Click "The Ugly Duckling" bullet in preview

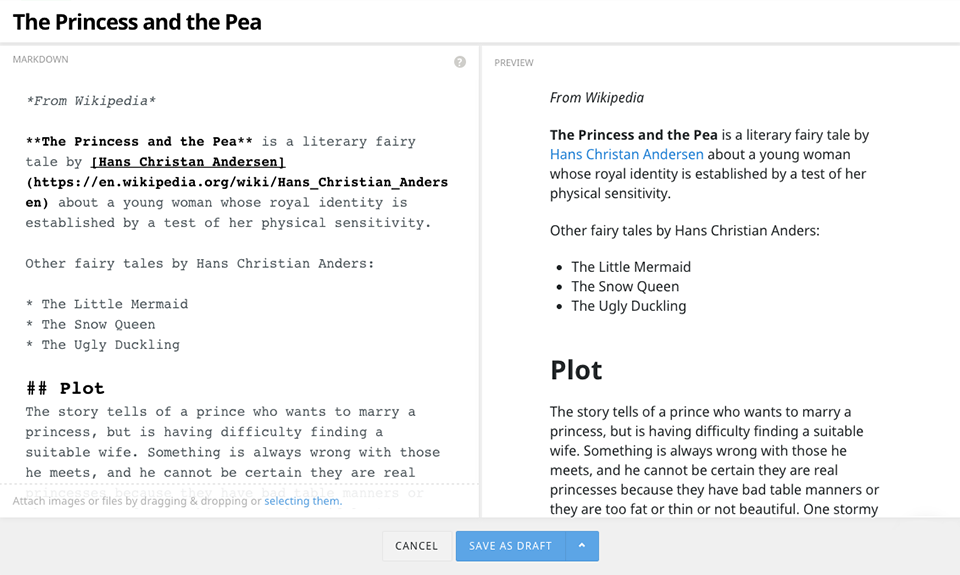pos(629,306)
